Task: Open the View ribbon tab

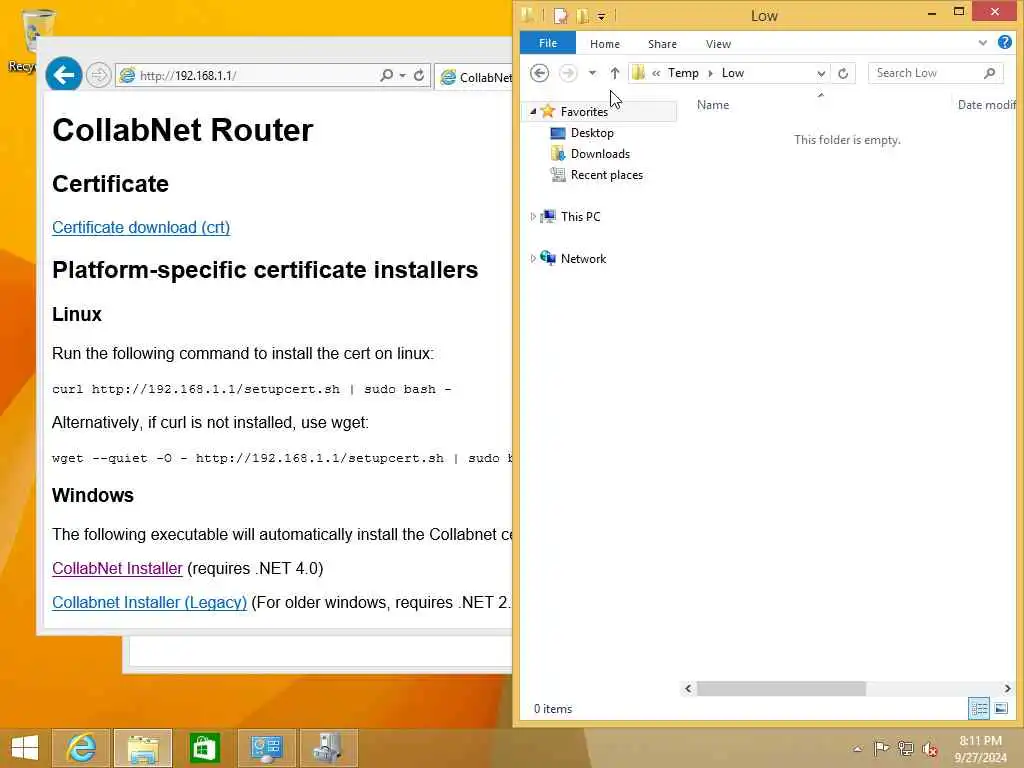Action: tap(718, 44)
